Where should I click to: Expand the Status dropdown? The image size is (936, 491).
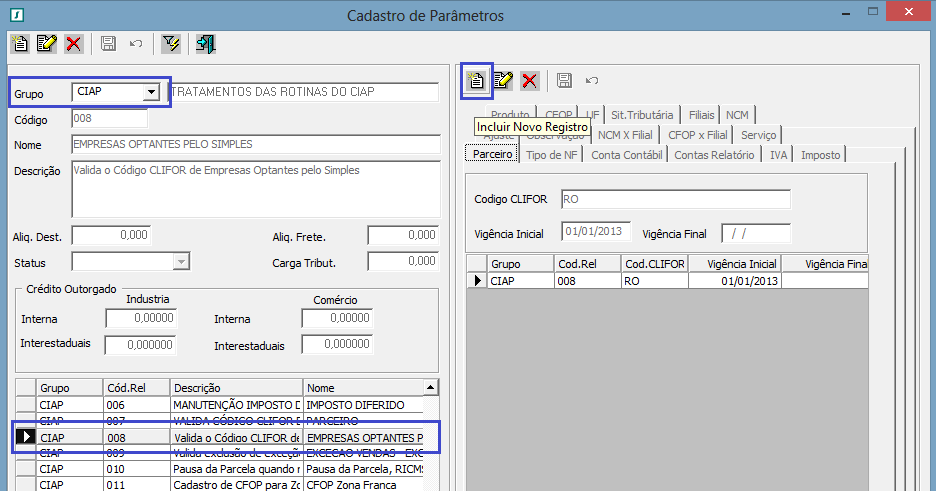181,261
